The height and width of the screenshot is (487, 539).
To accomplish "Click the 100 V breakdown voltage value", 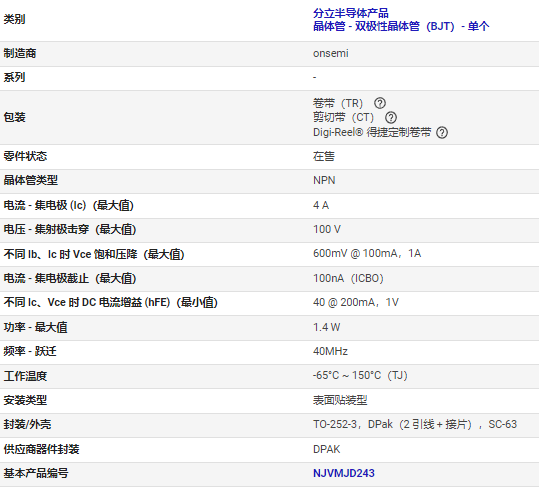I will coord(327,229).
